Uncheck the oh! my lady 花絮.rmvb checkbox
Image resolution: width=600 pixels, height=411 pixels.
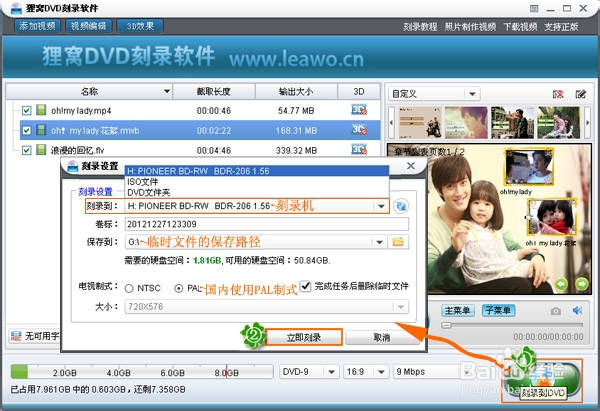pyautogui.click(x=26, y=130)
